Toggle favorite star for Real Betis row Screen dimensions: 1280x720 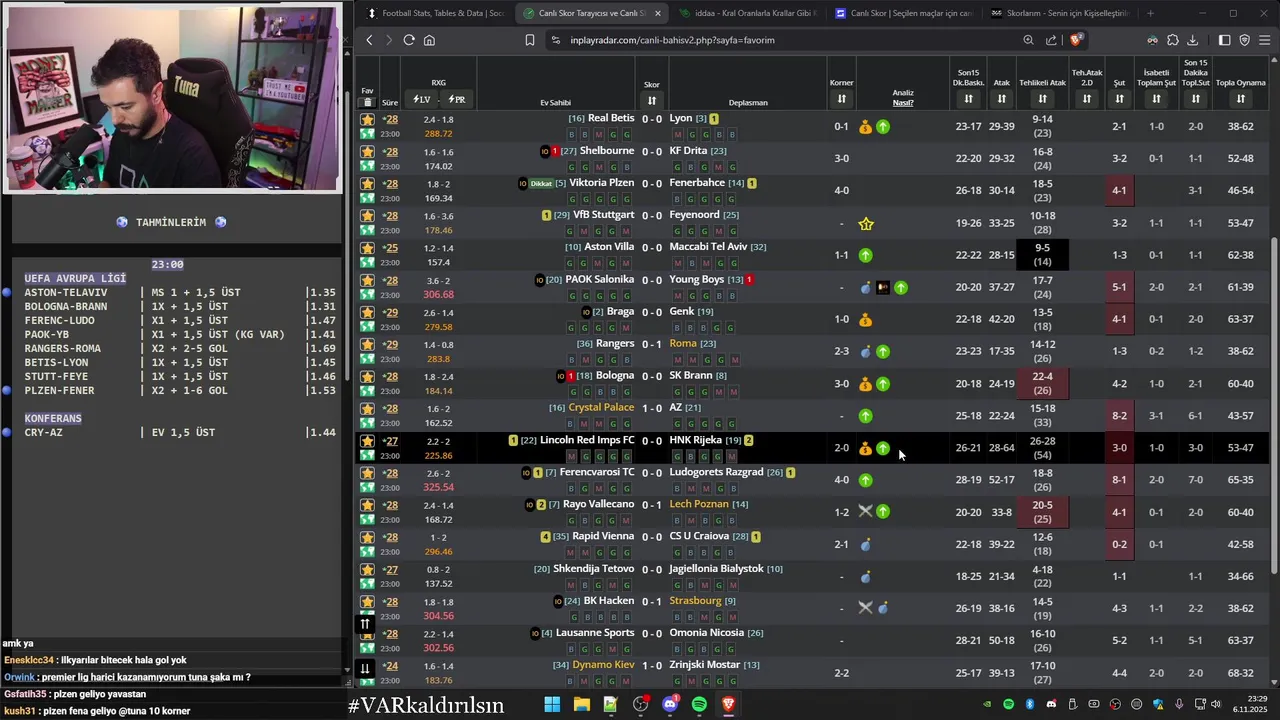click(367, 119)
